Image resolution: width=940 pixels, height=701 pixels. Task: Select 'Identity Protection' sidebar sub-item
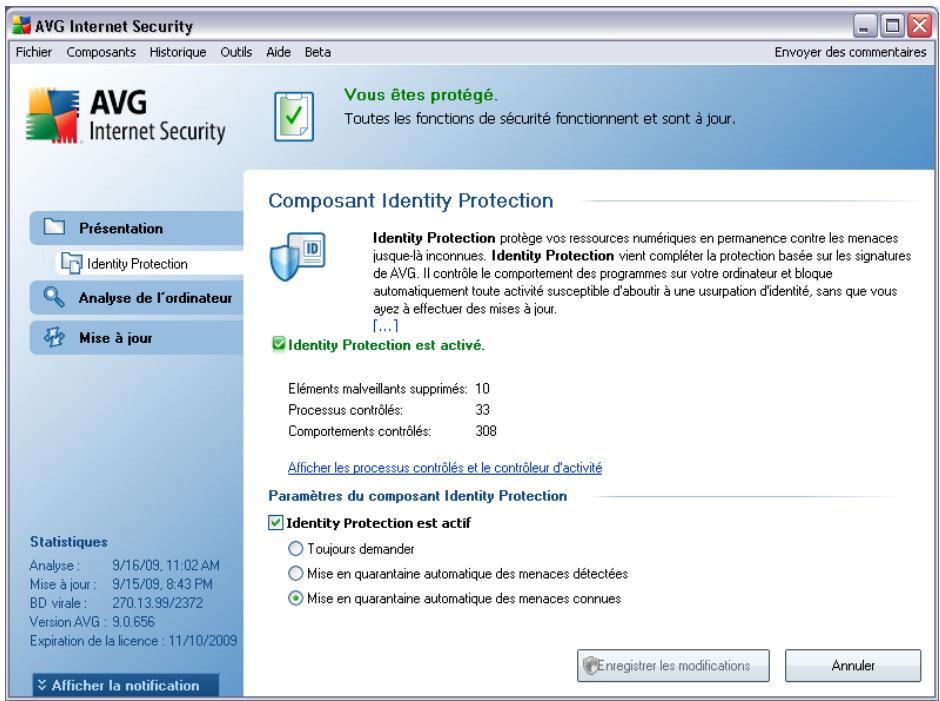pos(150,264)
